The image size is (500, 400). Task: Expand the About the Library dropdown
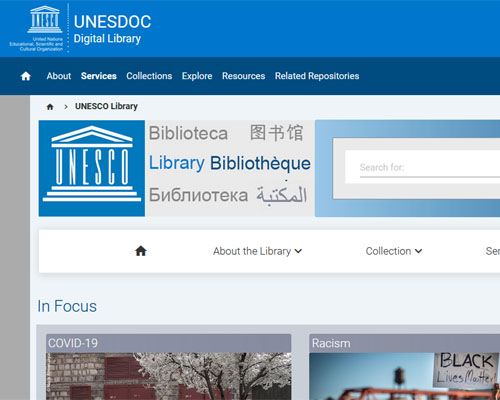pos(257,251)
